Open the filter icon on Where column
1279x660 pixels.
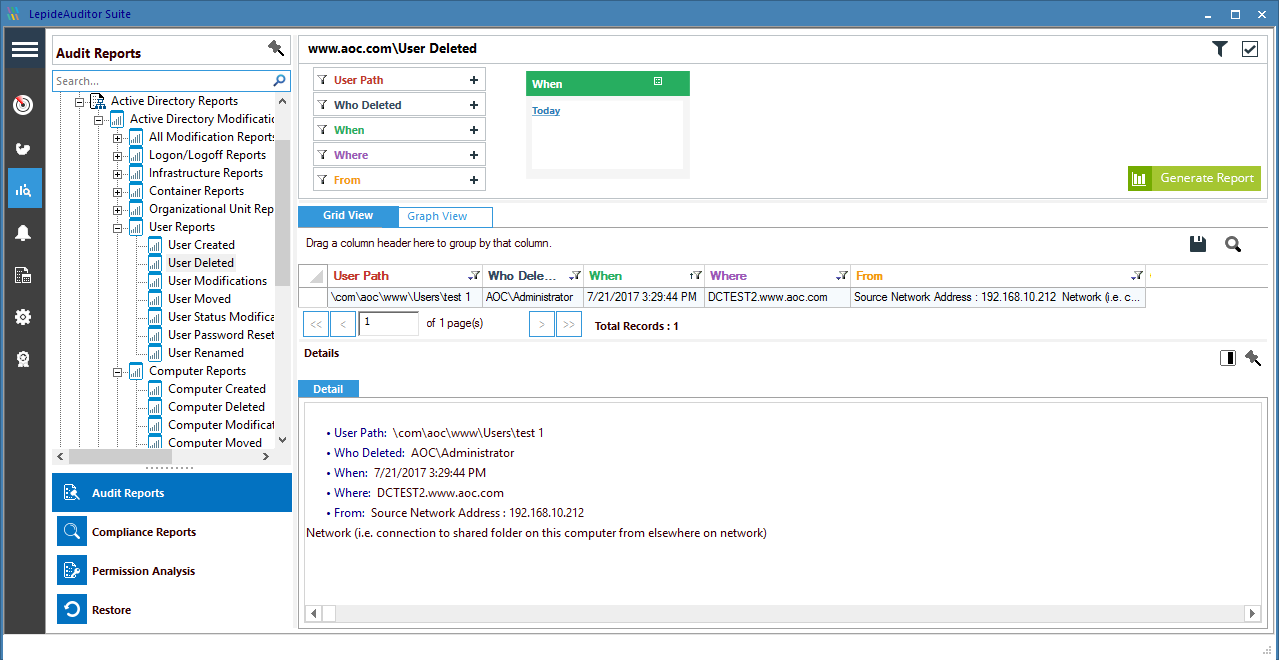pos(843,276)
